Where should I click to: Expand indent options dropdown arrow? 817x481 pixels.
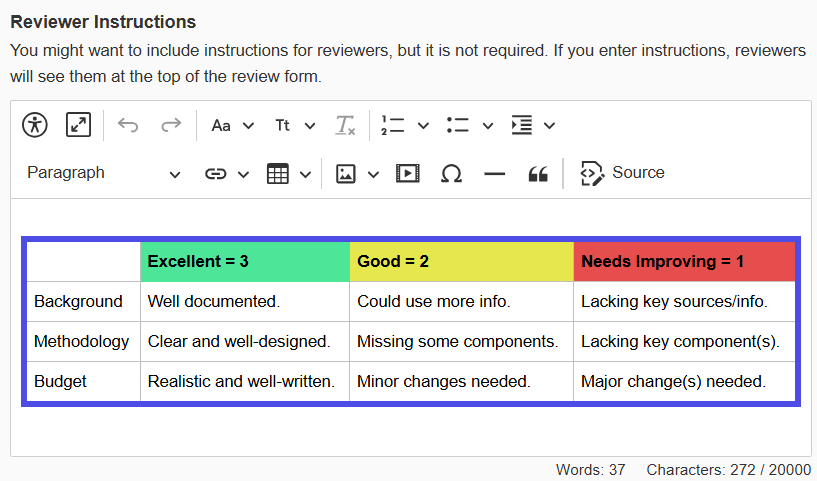pyautogui.click(x=549, y=126)
